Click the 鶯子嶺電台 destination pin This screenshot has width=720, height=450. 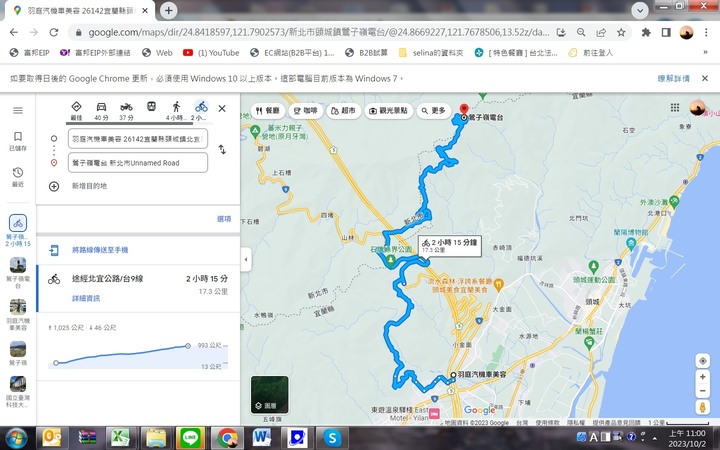click(x=464, y=109)
